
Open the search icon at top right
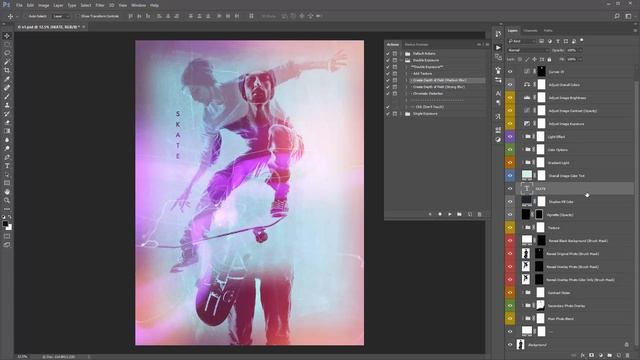617,16
